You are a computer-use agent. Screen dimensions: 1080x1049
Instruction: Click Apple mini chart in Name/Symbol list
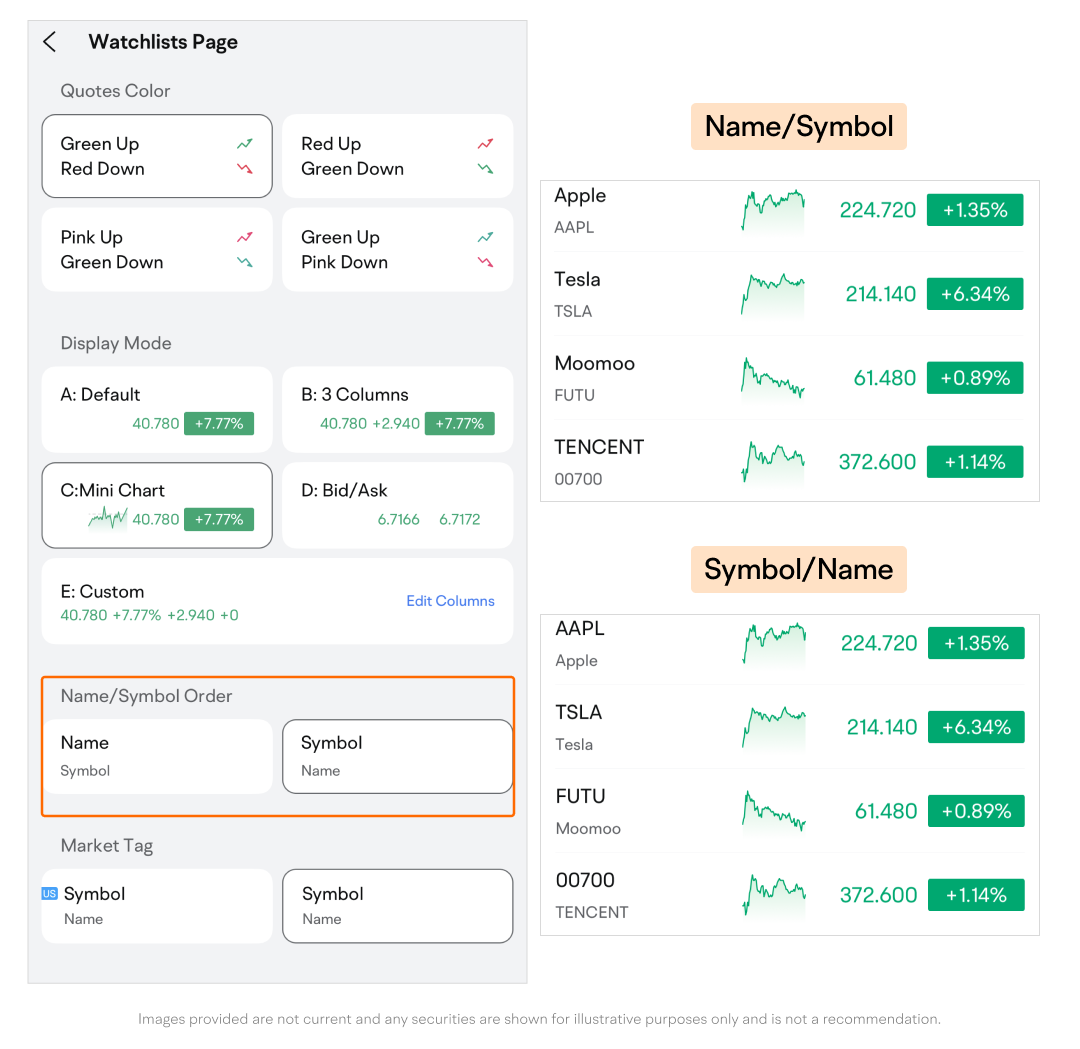click(x=773, y=210)
